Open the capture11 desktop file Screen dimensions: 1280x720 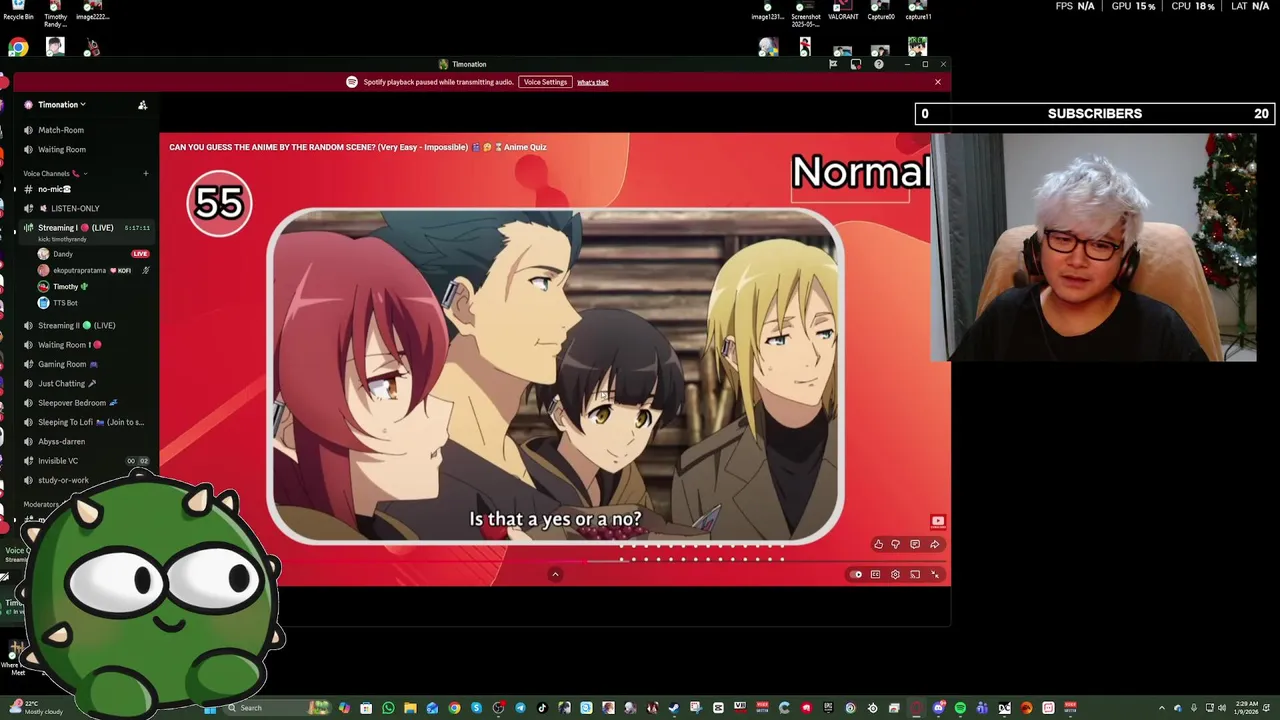pos(918,11)
